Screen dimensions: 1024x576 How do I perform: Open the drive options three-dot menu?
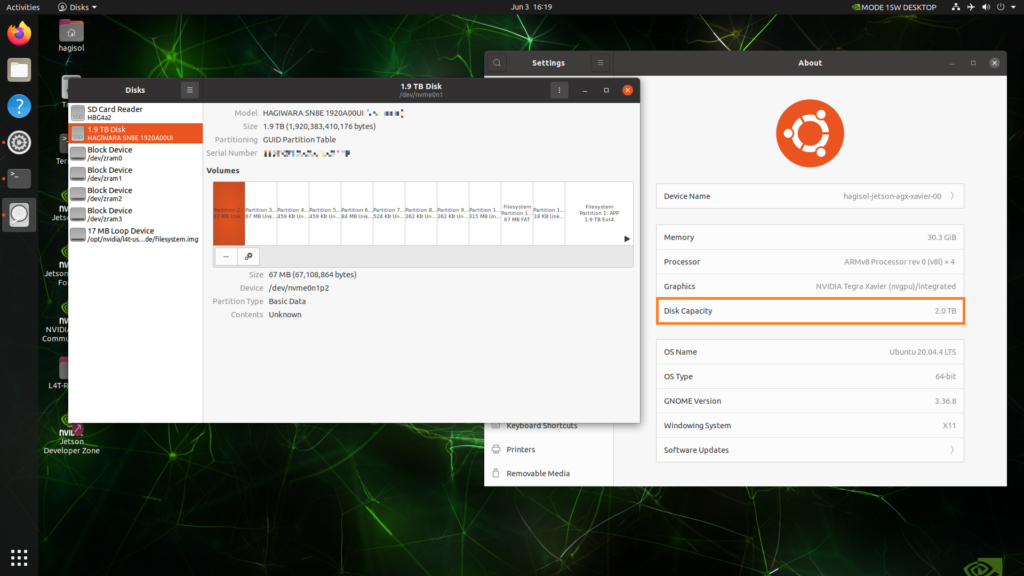click(559, 90)
